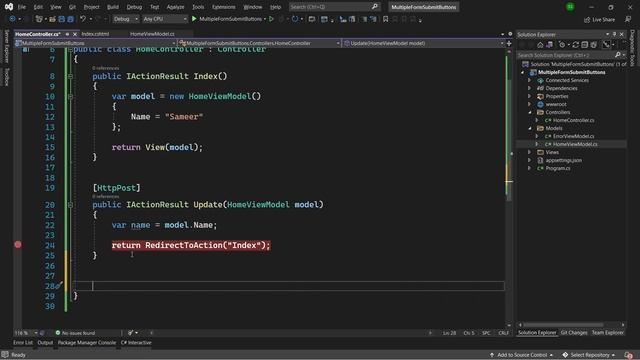Collapse the Models folder
Viewport: 640px width, 360px height.
(x=530, y=128)
